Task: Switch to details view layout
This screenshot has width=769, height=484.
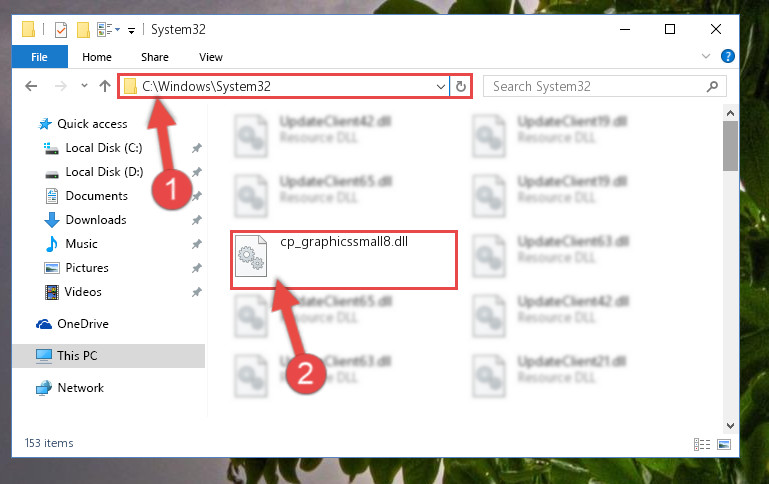Action: 702,444
